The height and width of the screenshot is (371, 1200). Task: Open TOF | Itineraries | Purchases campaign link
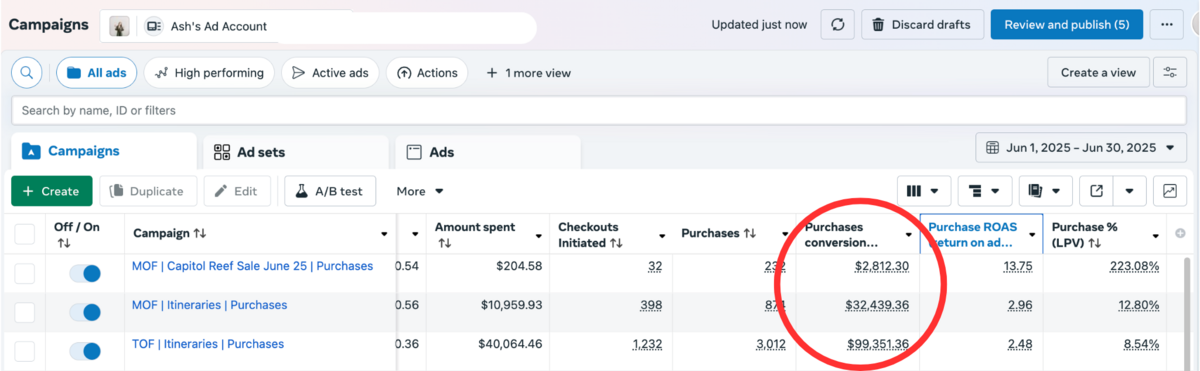click(208, 344)
